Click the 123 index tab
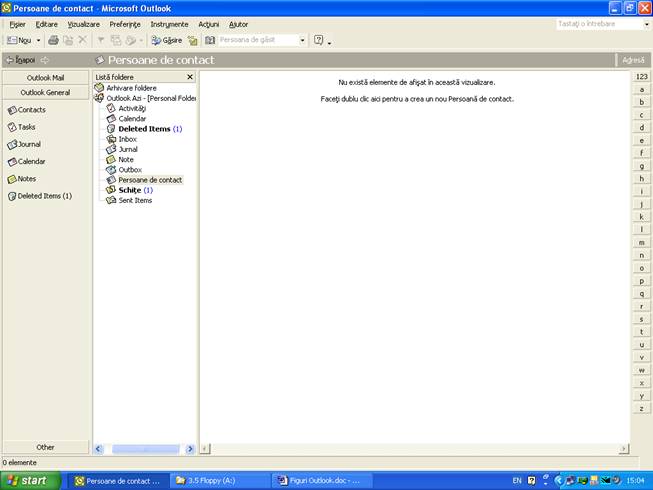The width and height of the screenshot is (653, 490). click(x=642, y=77)
